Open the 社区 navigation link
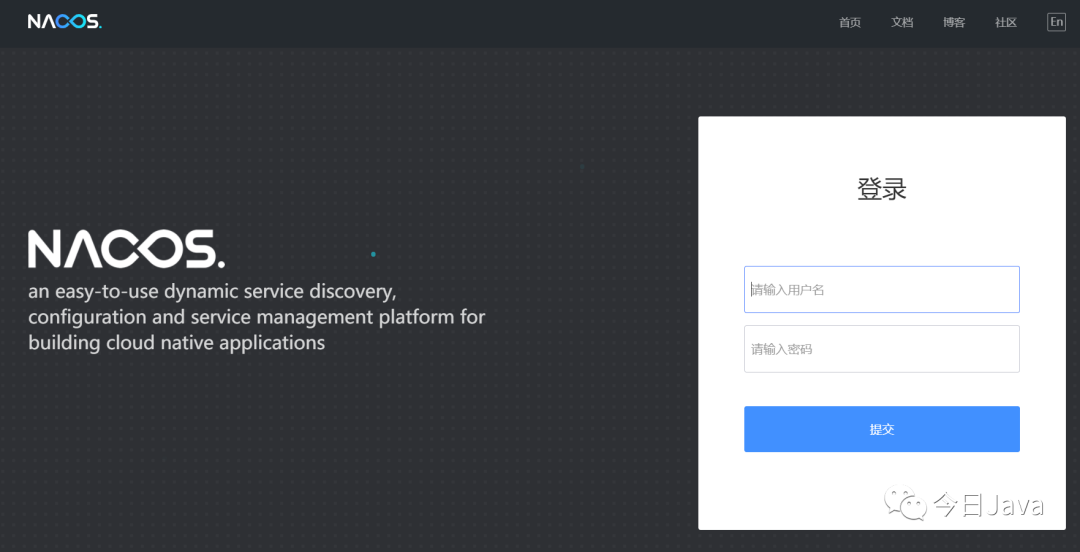 pyautogui.click(x=1006, y=23)
